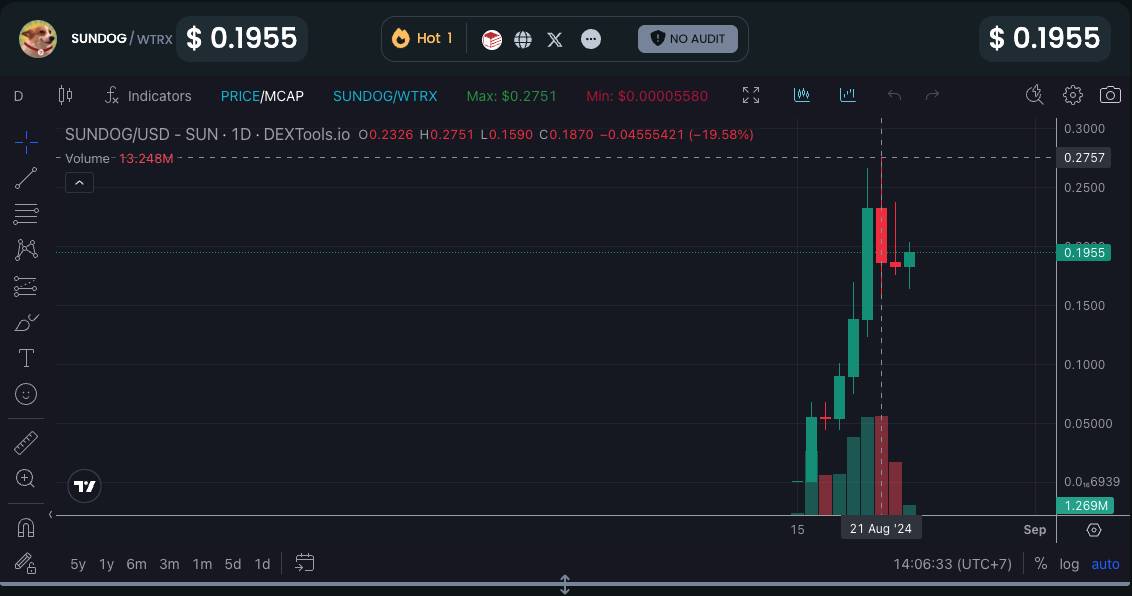
Task: Show more links with ellipsis icon
Action: pyautogui.click(x=591, y=39)
